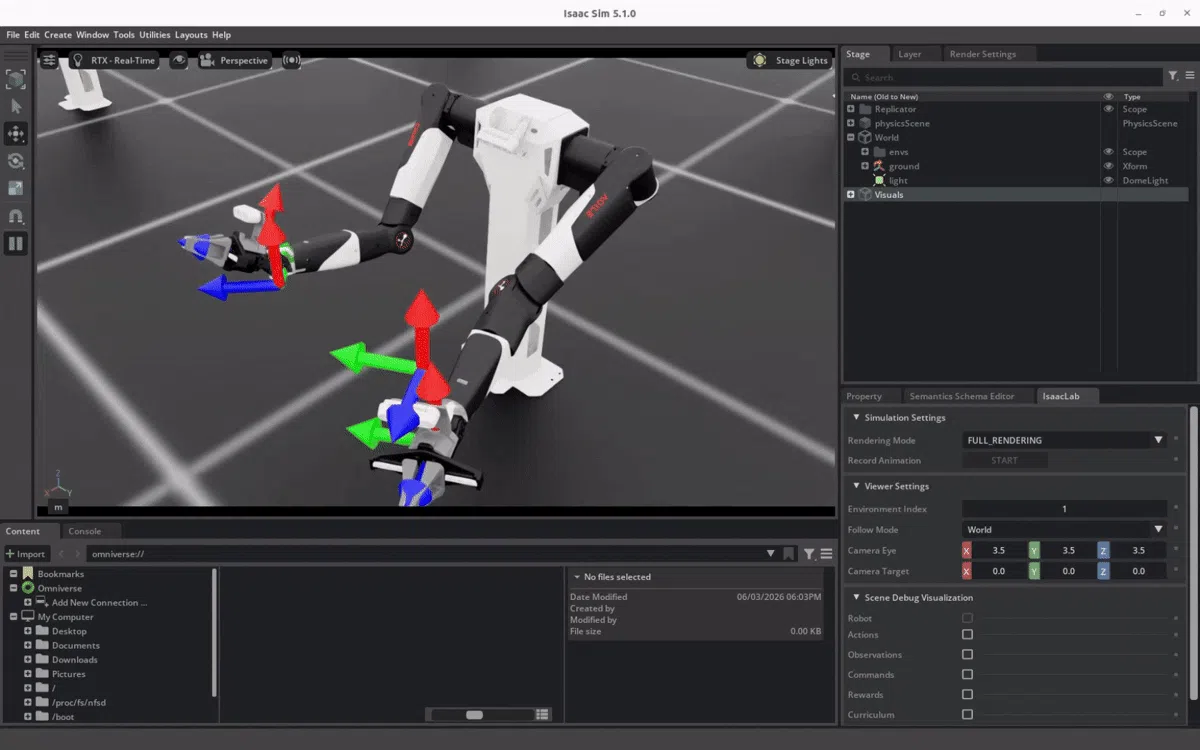The width and height of the screenshot is (1200, 750).
Task: Open the Layouts menu
Action: coord(191,35)
